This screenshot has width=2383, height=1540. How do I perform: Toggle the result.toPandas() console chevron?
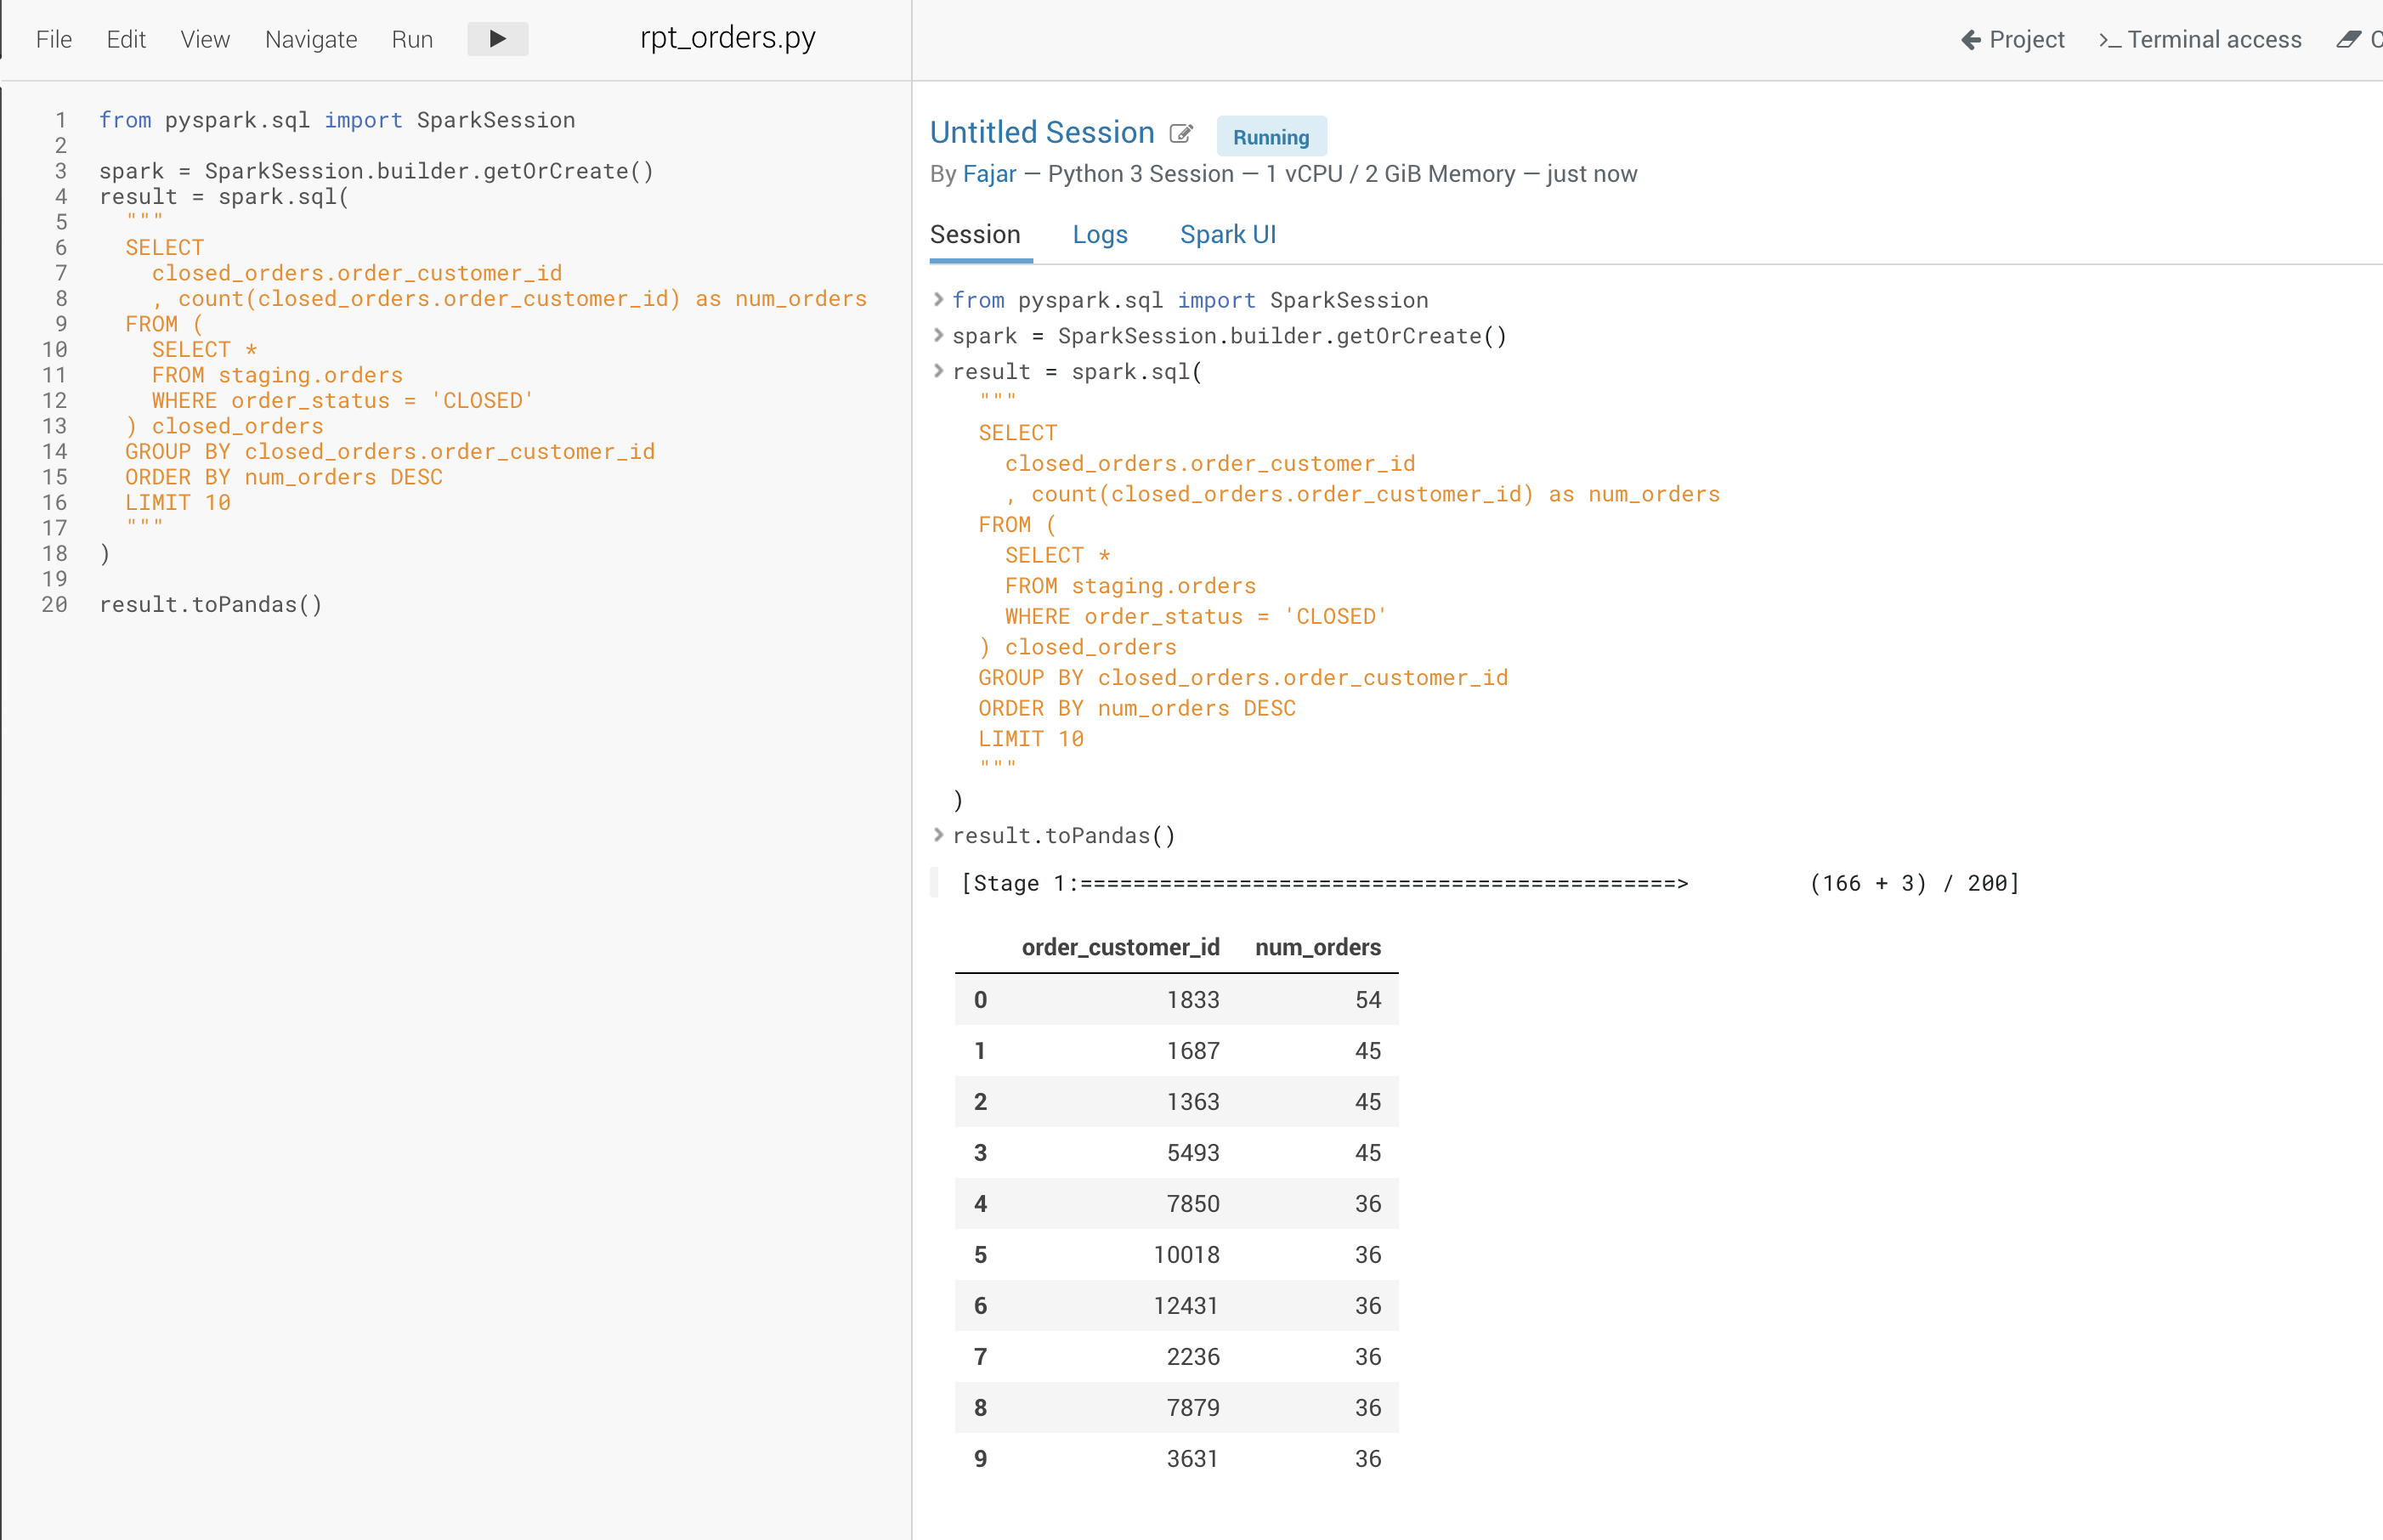[938, 834]
